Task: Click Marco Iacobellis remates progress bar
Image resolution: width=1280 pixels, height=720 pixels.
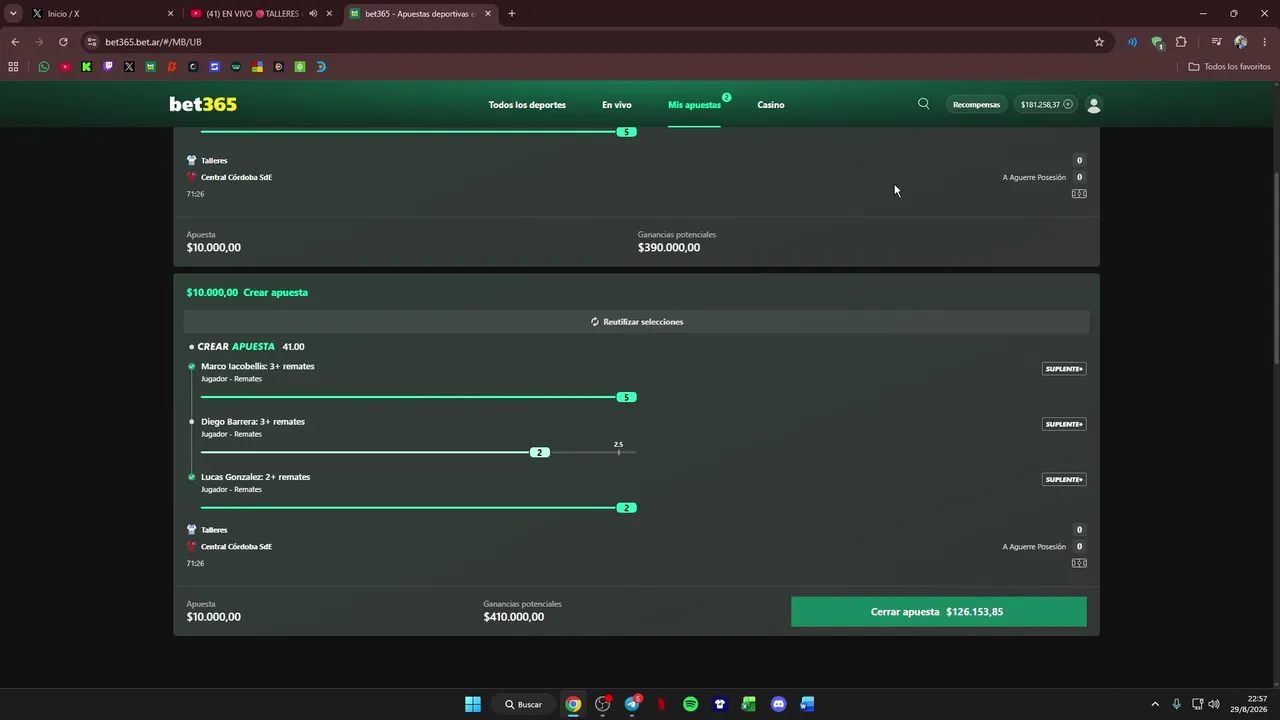Action: coord(418,397)
